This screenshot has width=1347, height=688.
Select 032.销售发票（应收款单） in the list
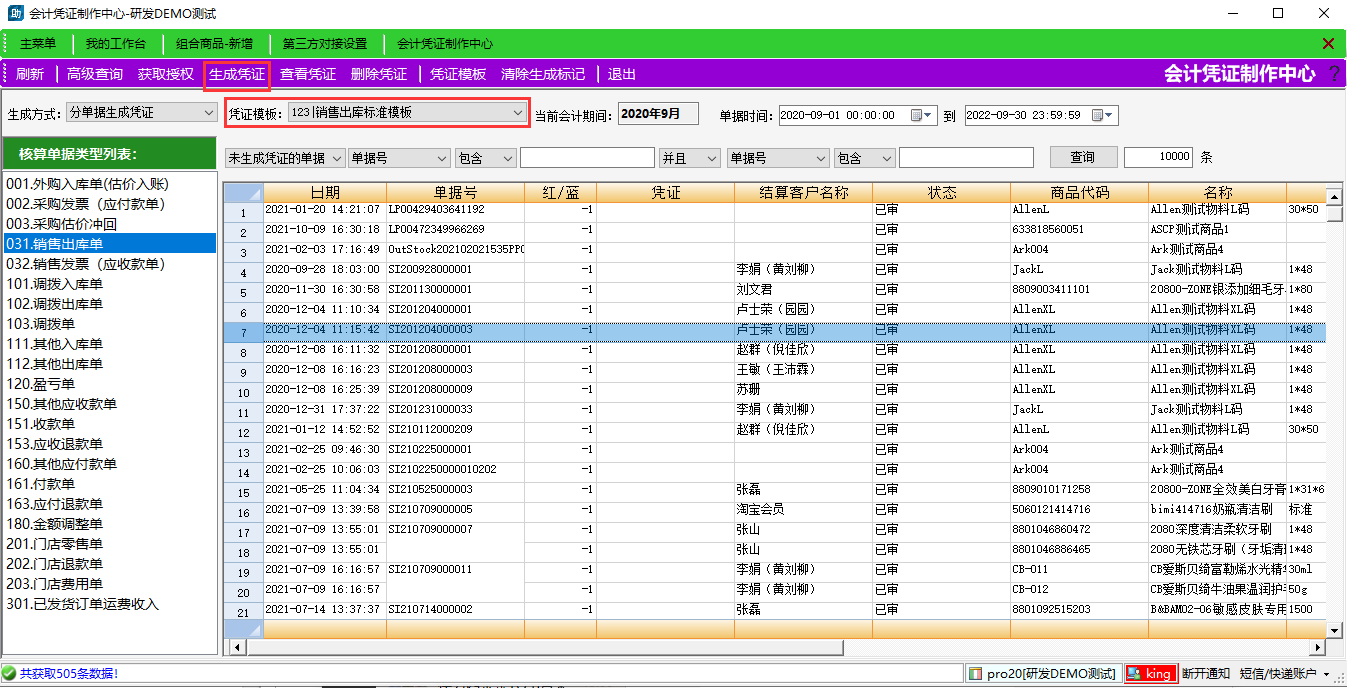click(85, 264)
